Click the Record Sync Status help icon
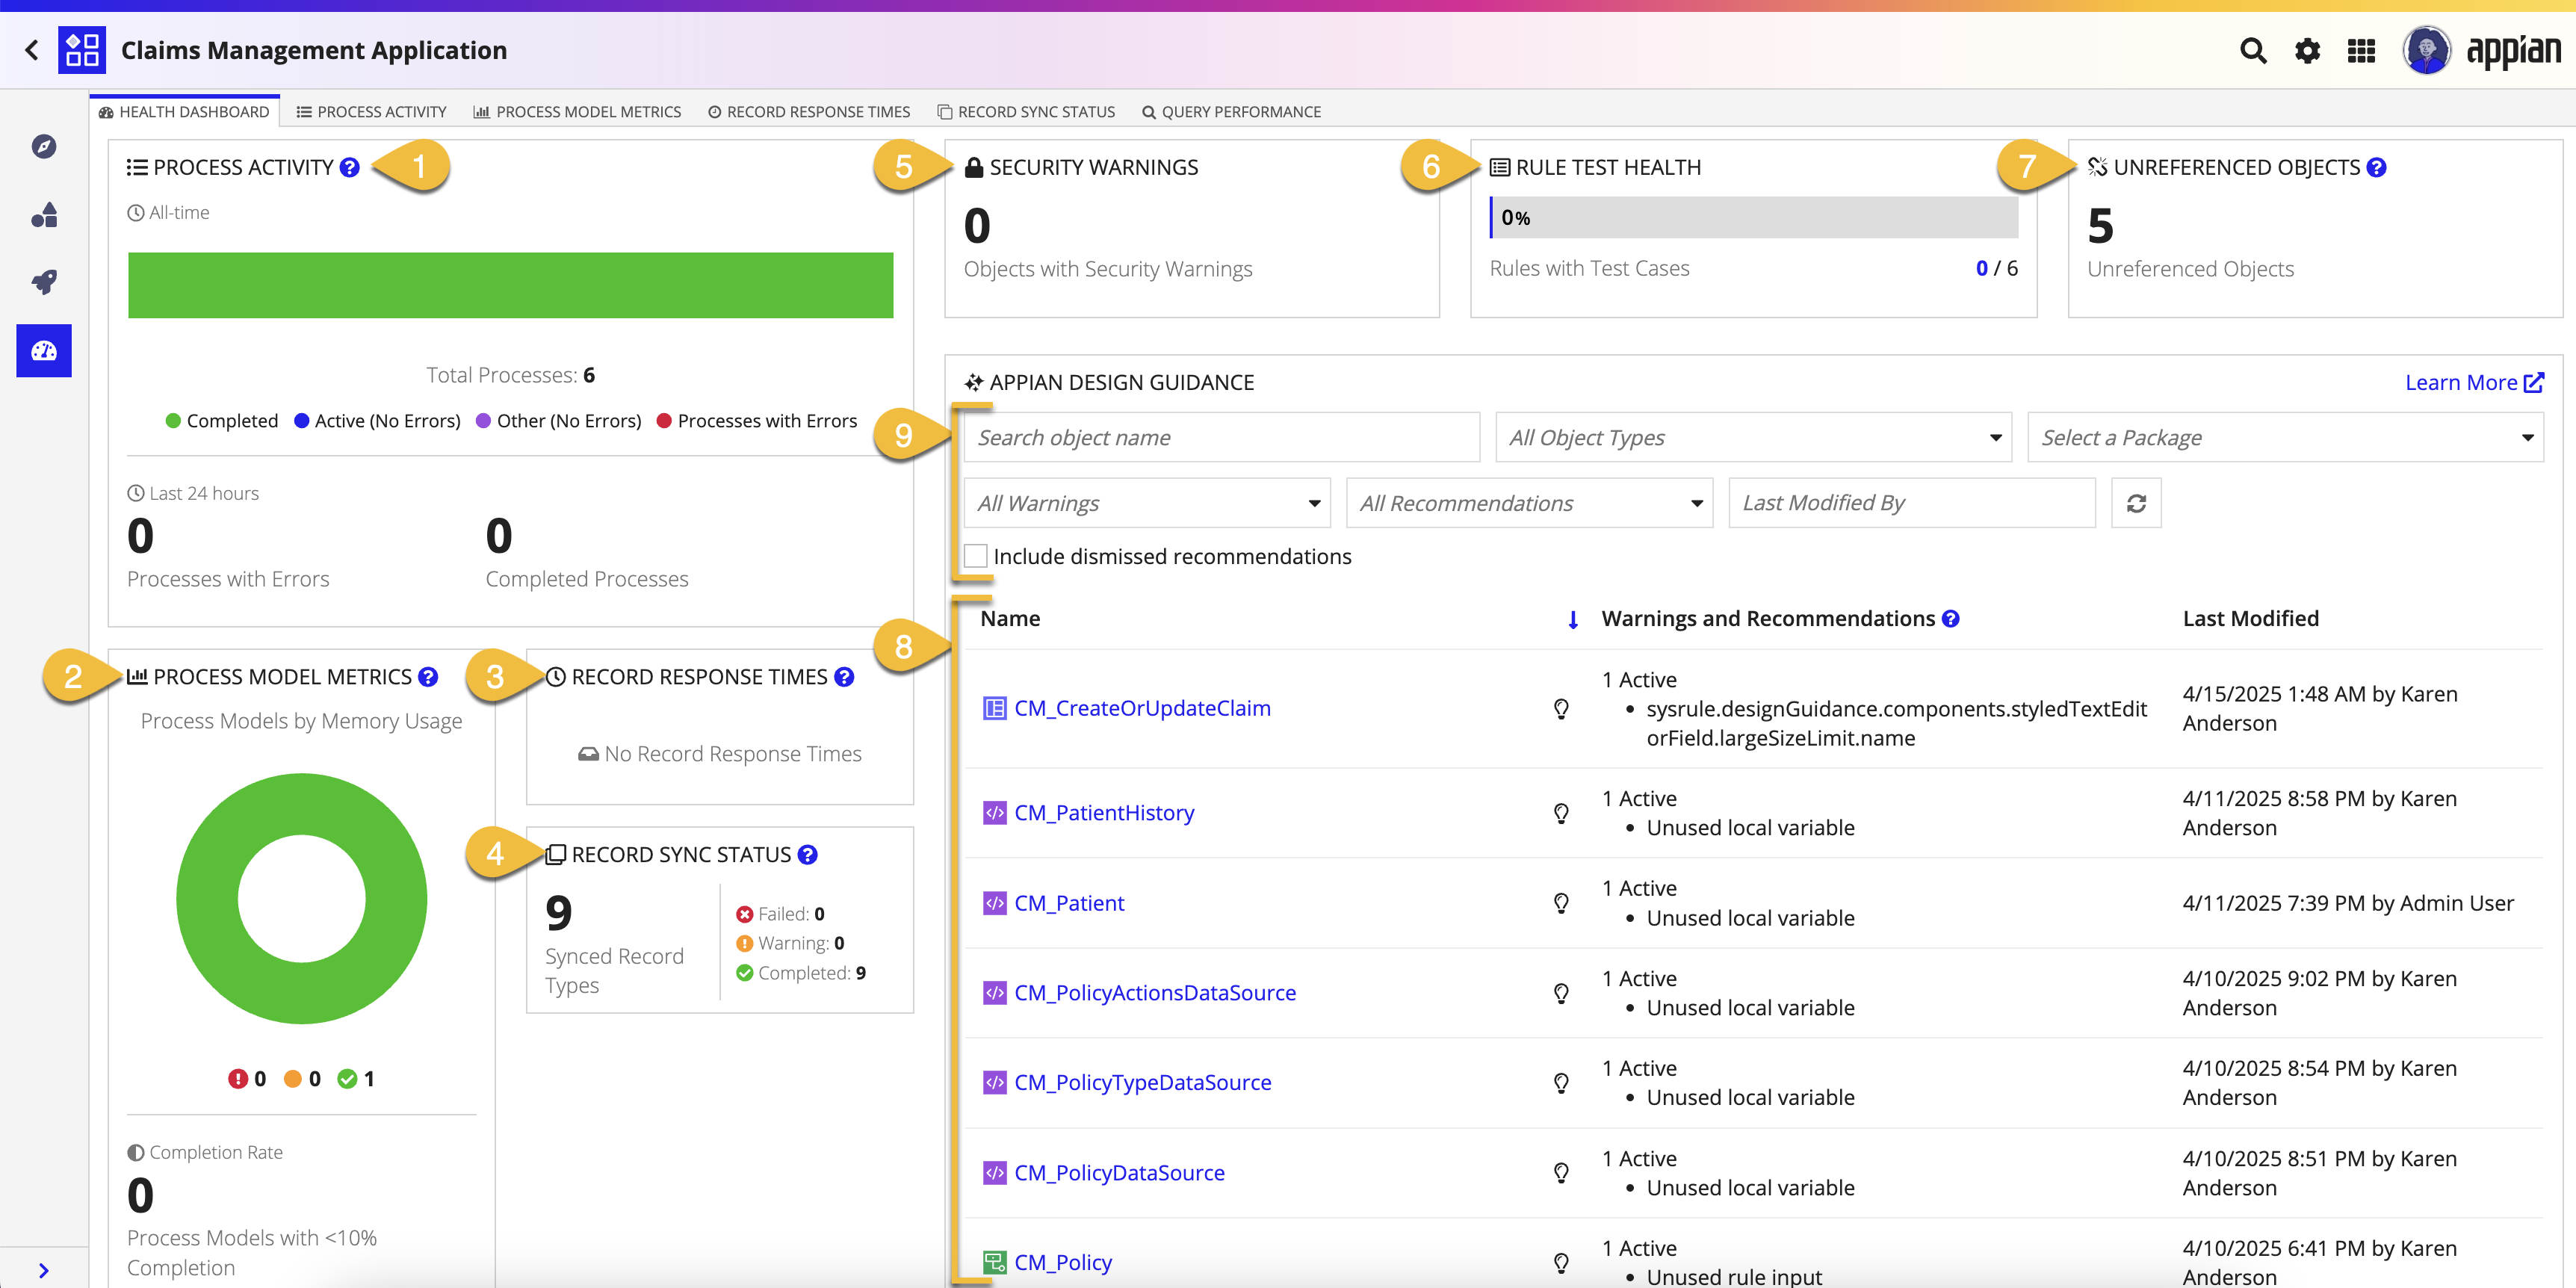Image resolution: width=2576 pixels, height=1288 pixels. point(808,855)
